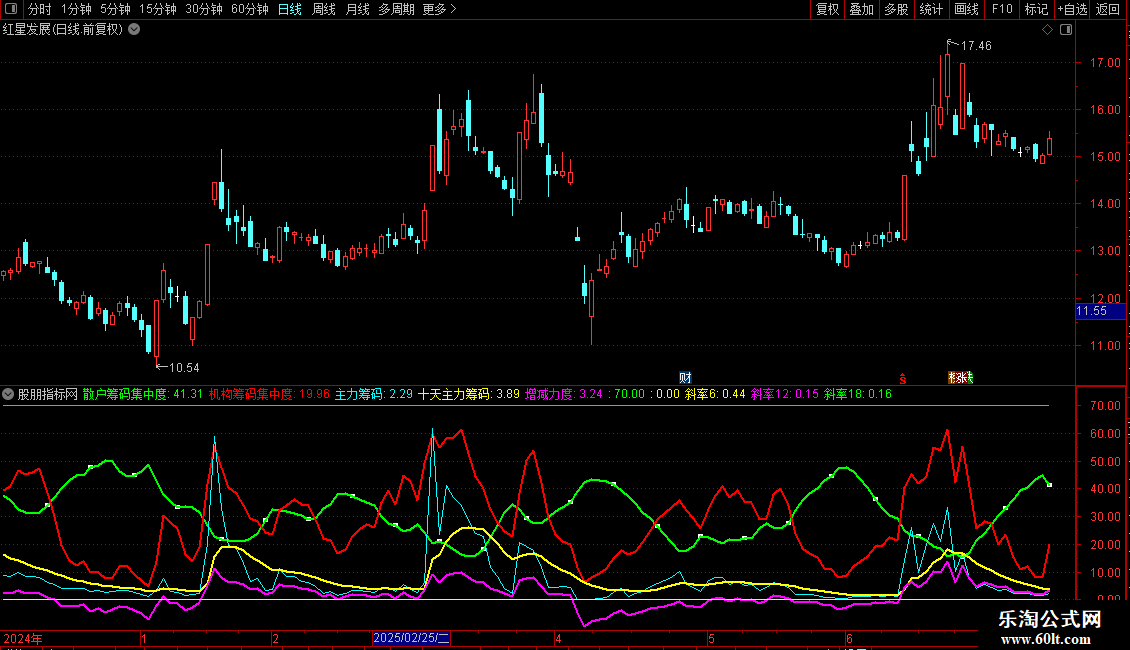Click 增减力度: 3.24 indicator value

click(564, 394)
